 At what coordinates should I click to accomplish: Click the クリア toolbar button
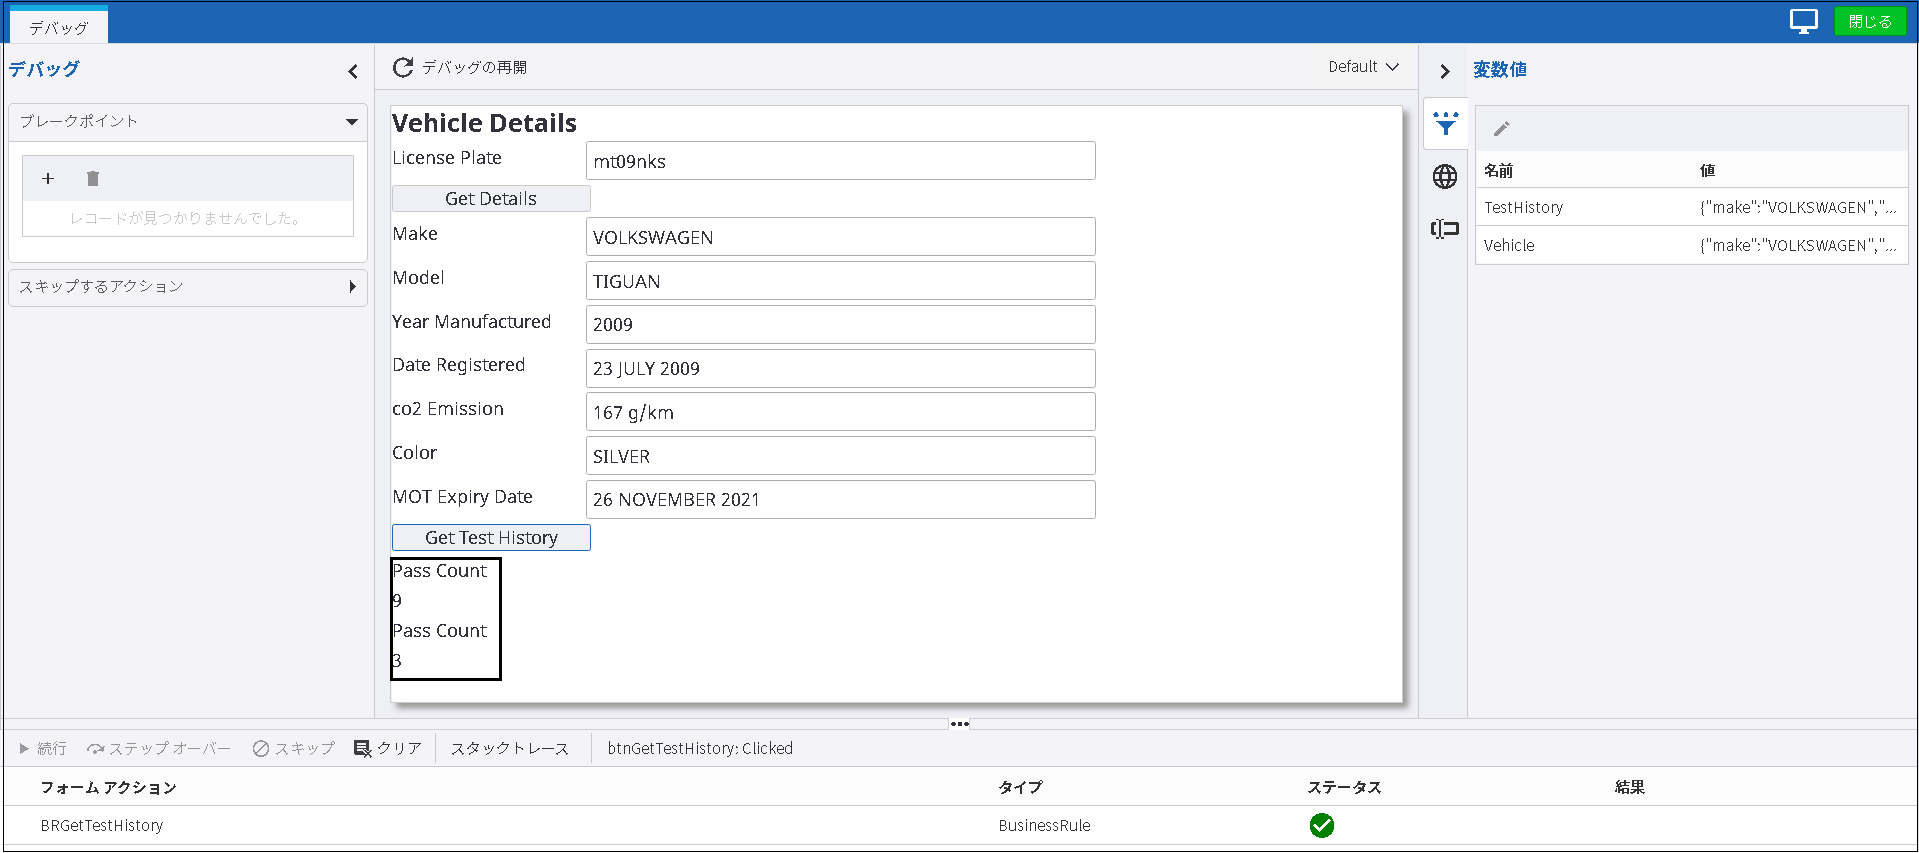[x=388, y=749]
